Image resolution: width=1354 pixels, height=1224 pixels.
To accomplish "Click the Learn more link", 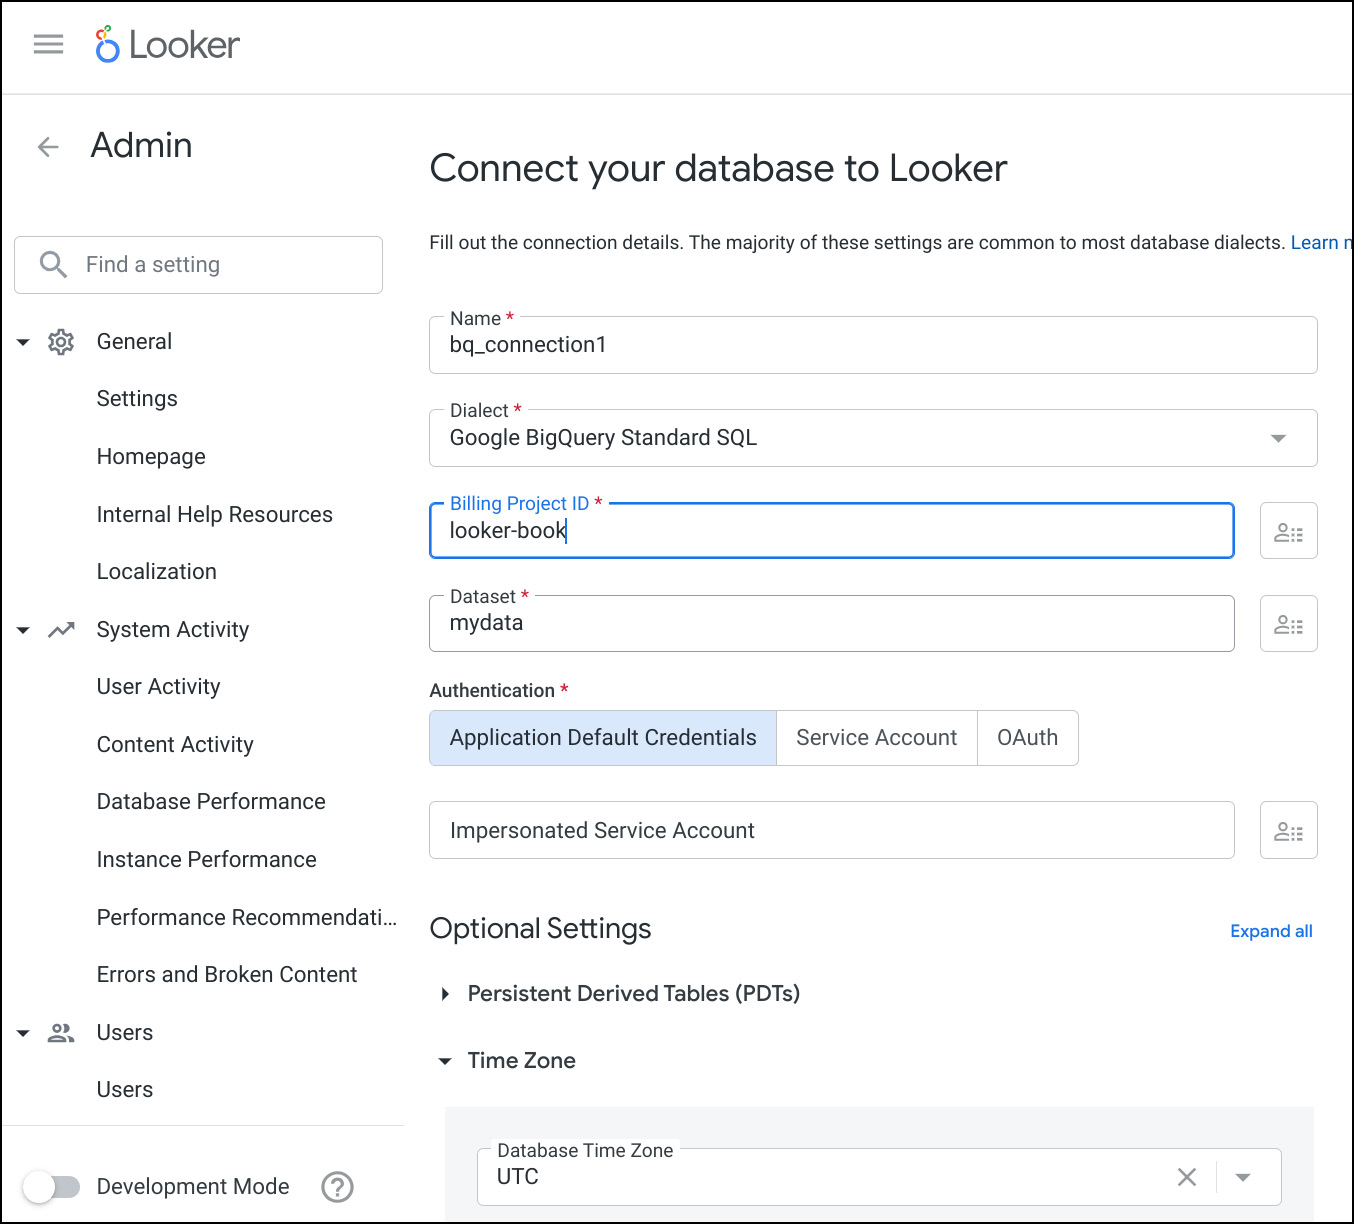I will point(1321,243).
